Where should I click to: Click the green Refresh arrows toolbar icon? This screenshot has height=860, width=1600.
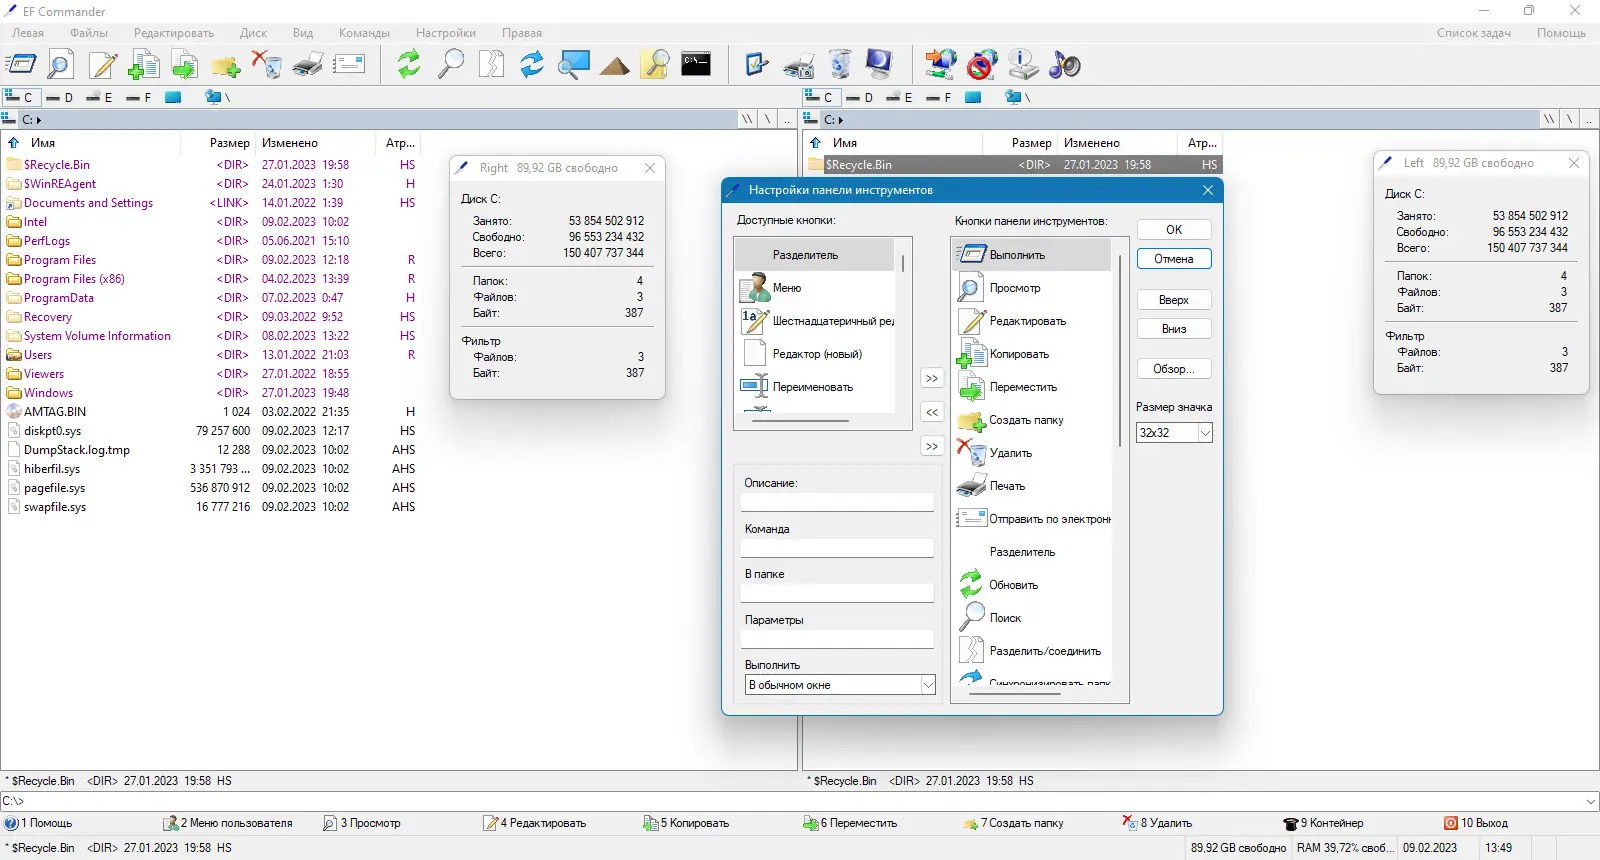[x=409, y=65]
